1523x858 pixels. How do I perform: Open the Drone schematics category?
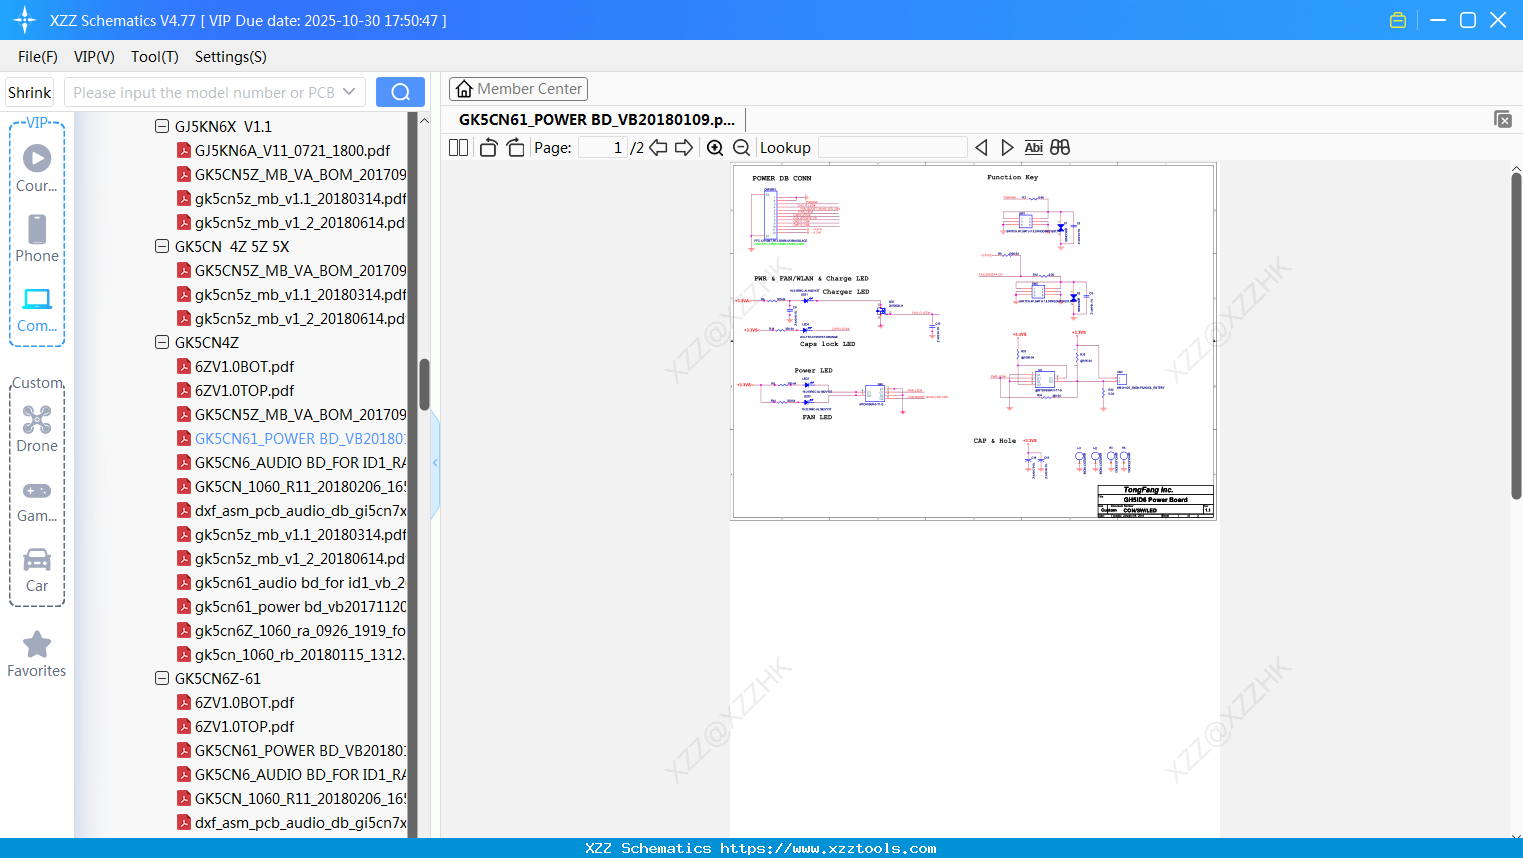pyautogui.click(x=37, y=428)
